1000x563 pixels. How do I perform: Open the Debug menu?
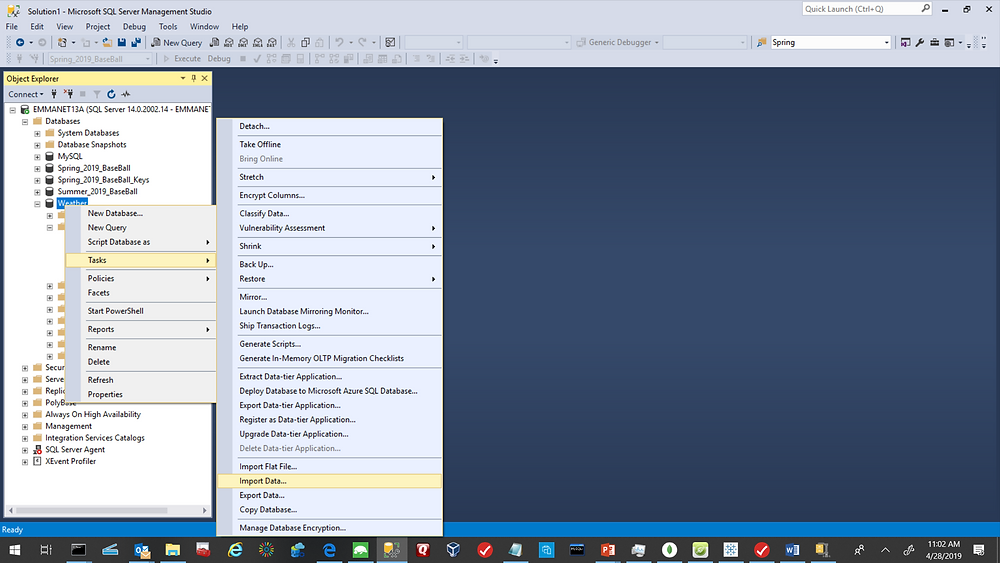[134, 27]
